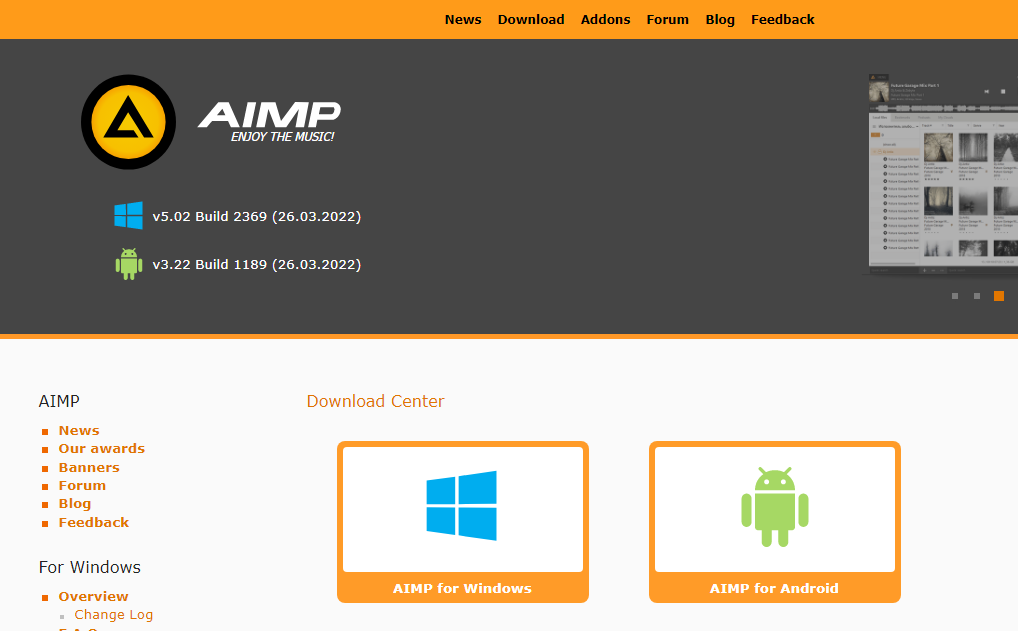The image size is (1018, 631).
Task: Click the For Windows sidebar heading
Action: click(x=90, y=567)
